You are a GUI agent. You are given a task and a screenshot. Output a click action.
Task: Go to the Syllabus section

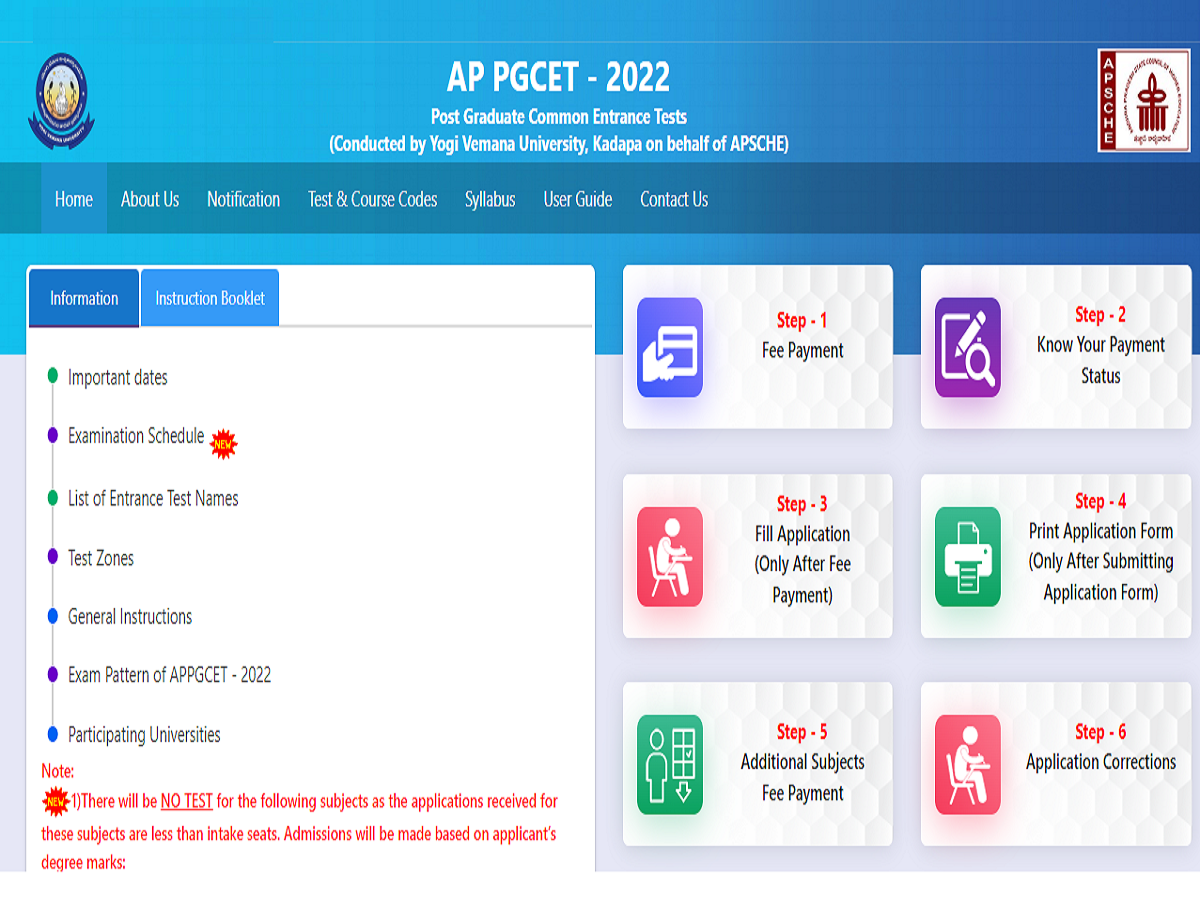point(490,198)
